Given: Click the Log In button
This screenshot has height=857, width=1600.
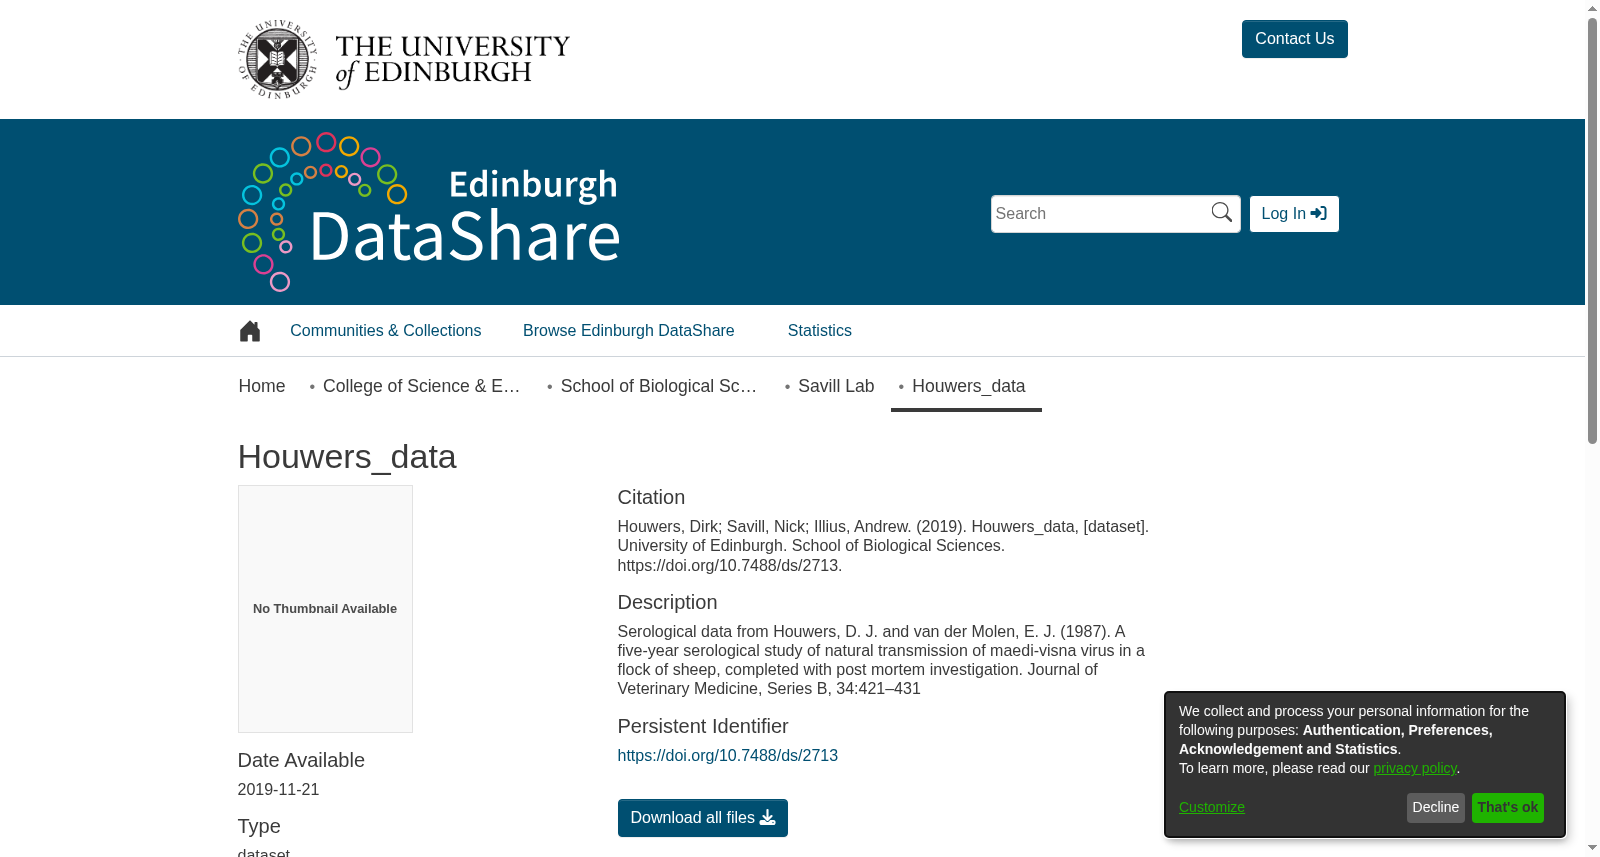Looking at the screenshot, I should (x=1294, y=214).
